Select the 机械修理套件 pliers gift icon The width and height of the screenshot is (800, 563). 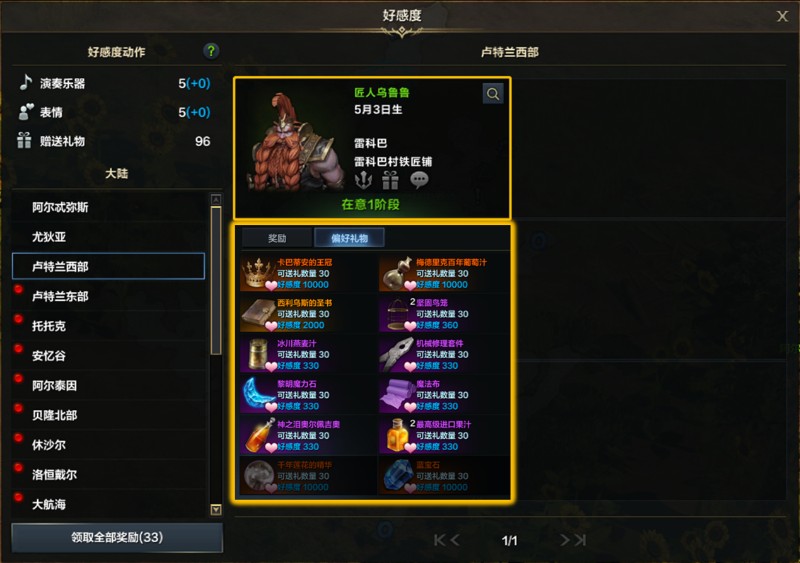click(x=396, y=354)
